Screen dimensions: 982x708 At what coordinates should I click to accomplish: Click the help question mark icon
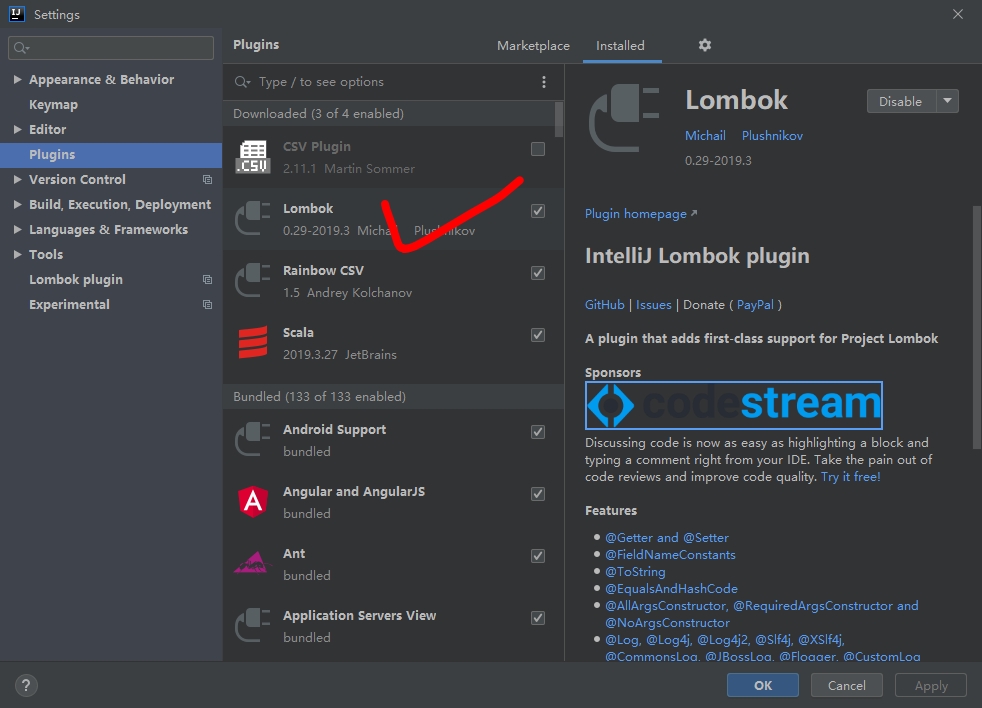(25, 685)
